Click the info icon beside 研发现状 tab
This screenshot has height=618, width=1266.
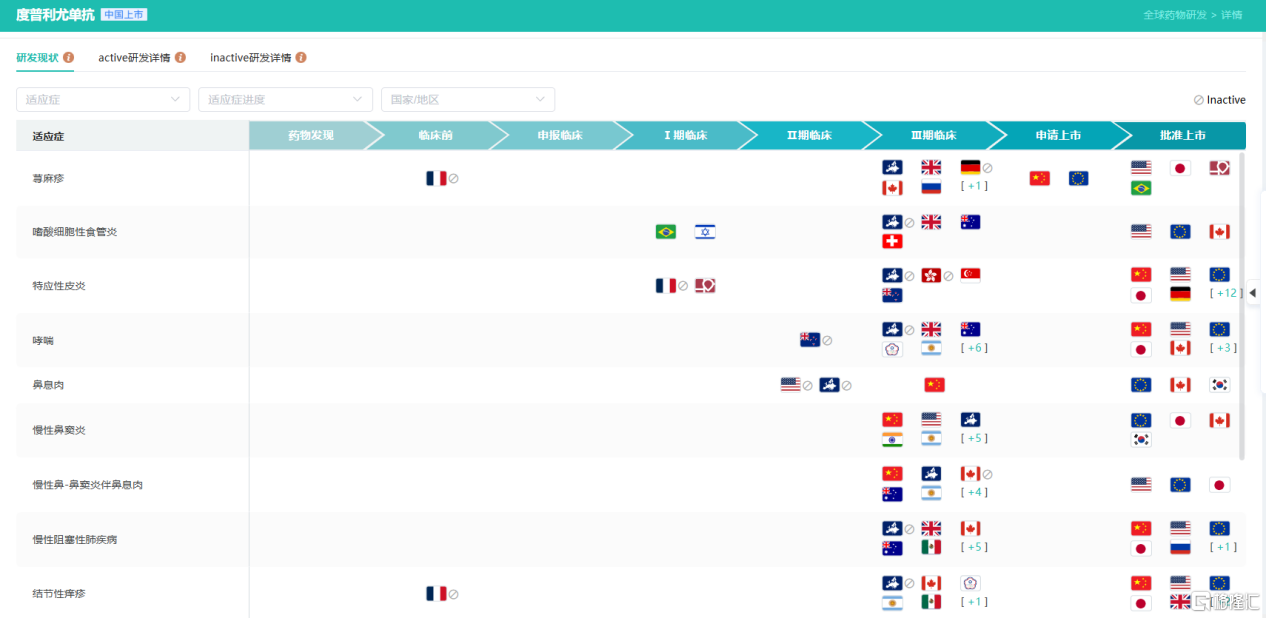(69, 58)
